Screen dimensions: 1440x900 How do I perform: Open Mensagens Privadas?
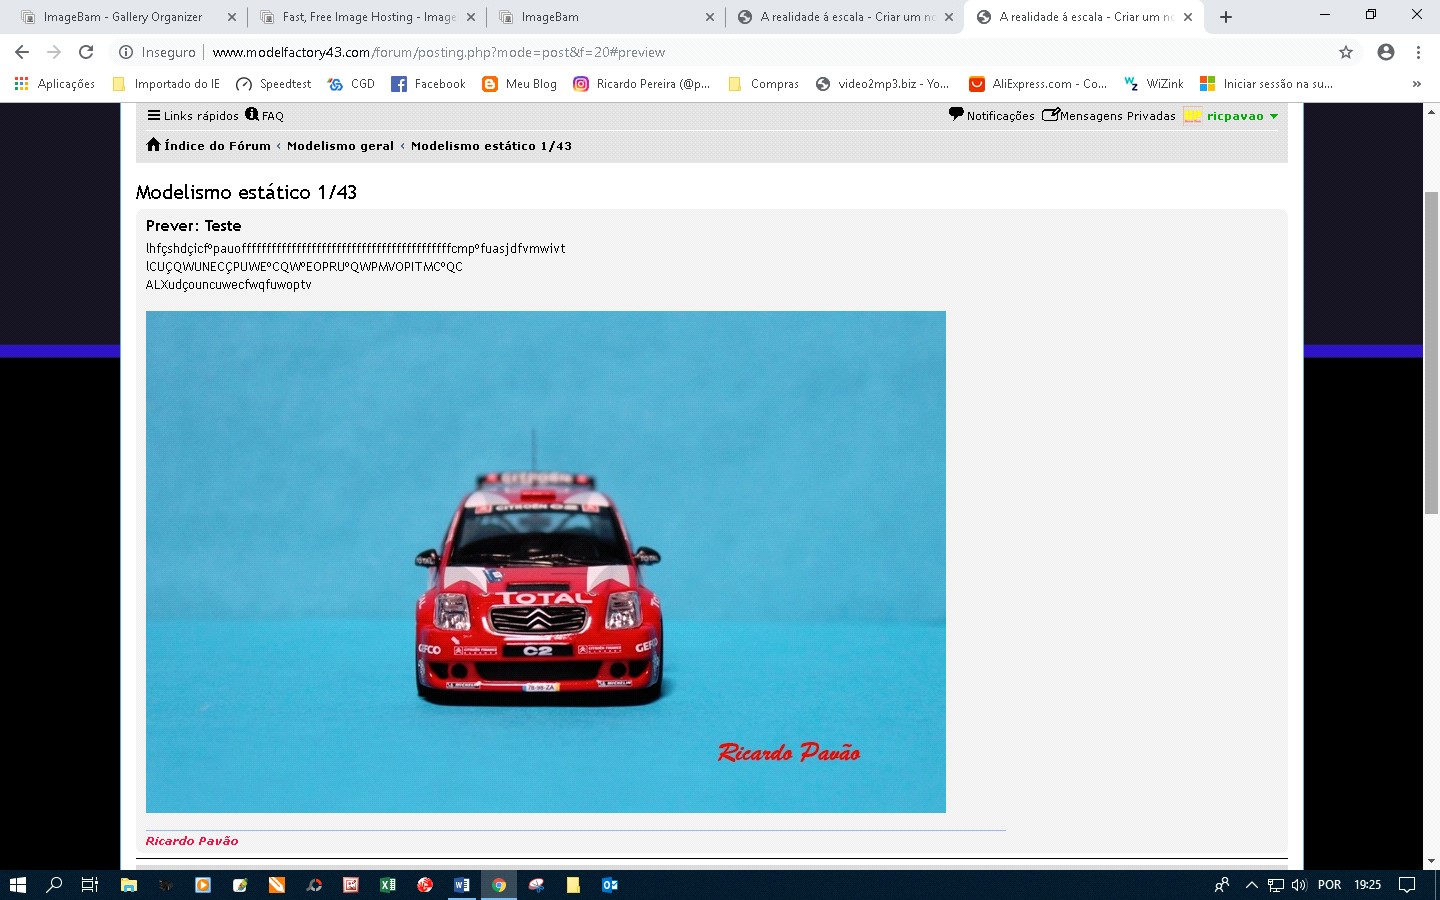tap(1109, 116)
